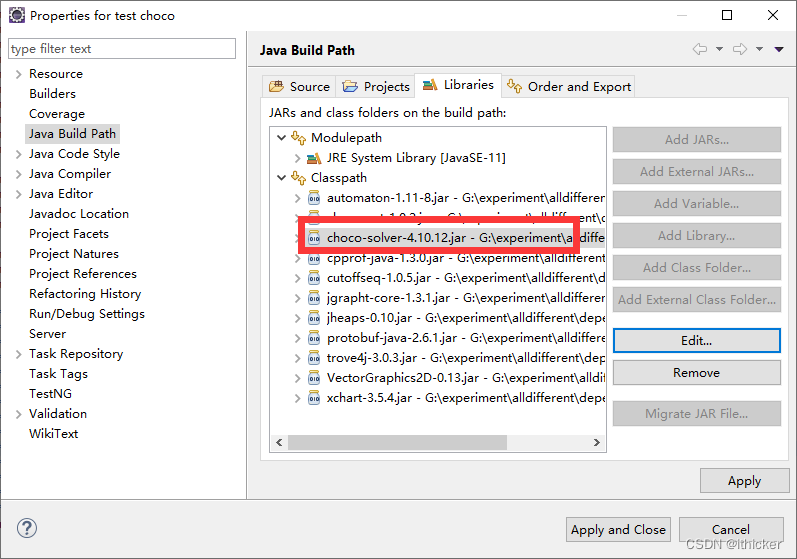This screenshot has height=559, width=797.
Task: Click Apply and Close
Action: [x=618, y=530]
